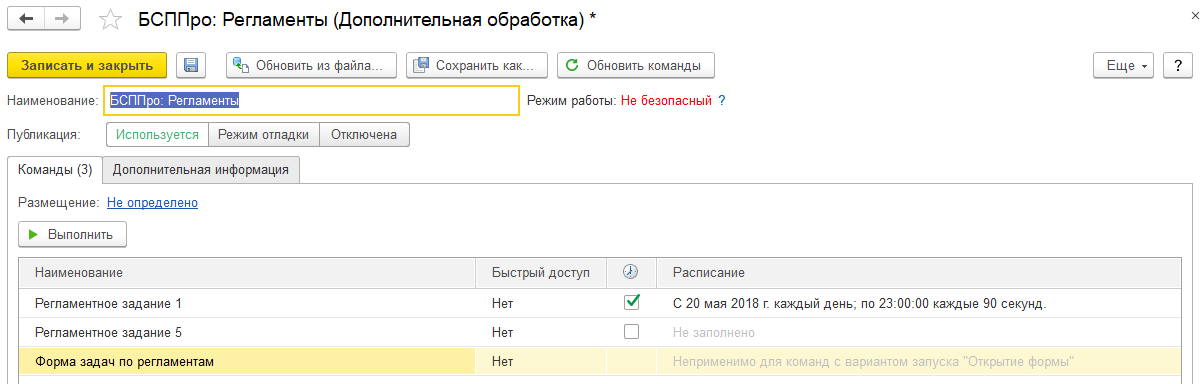The height and width of the screenshot is (384, 1204).
Task: Click the forward navigation arrow
Action: point(62,20)
